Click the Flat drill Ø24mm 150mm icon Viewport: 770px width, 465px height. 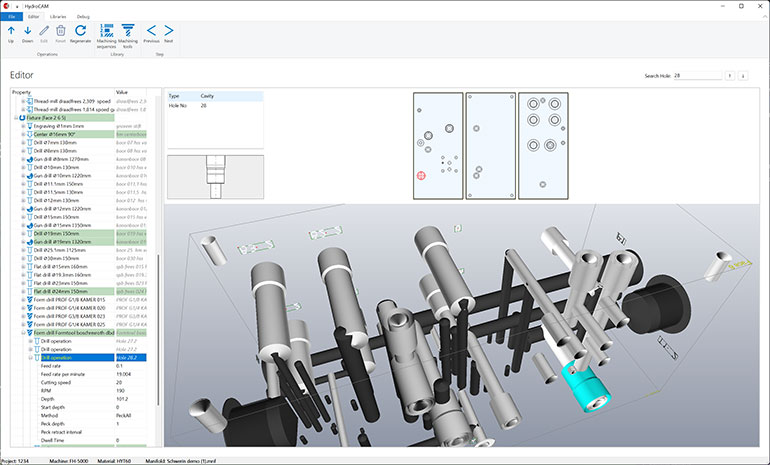point(30,291)
